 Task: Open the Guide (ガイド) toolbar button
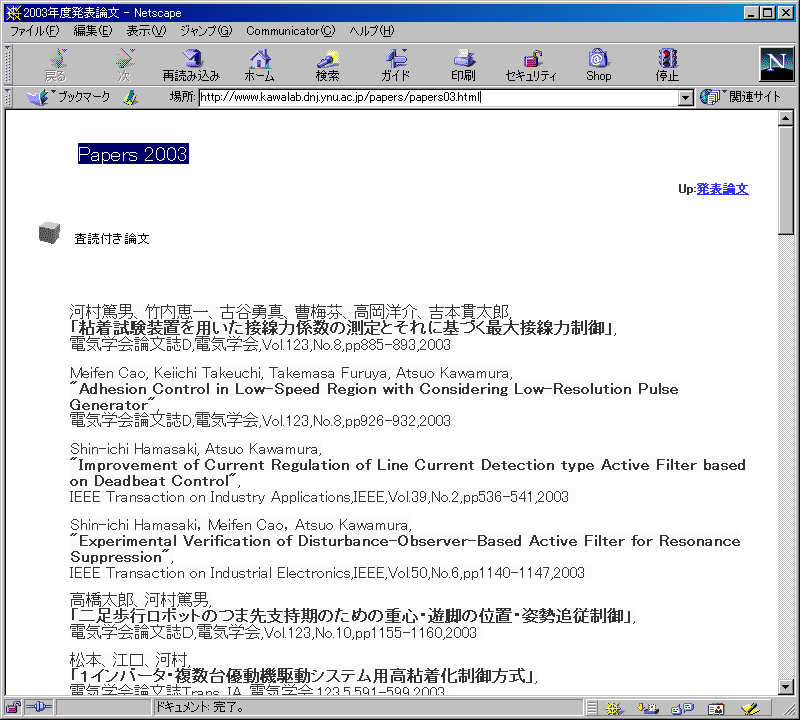point(395,65)
